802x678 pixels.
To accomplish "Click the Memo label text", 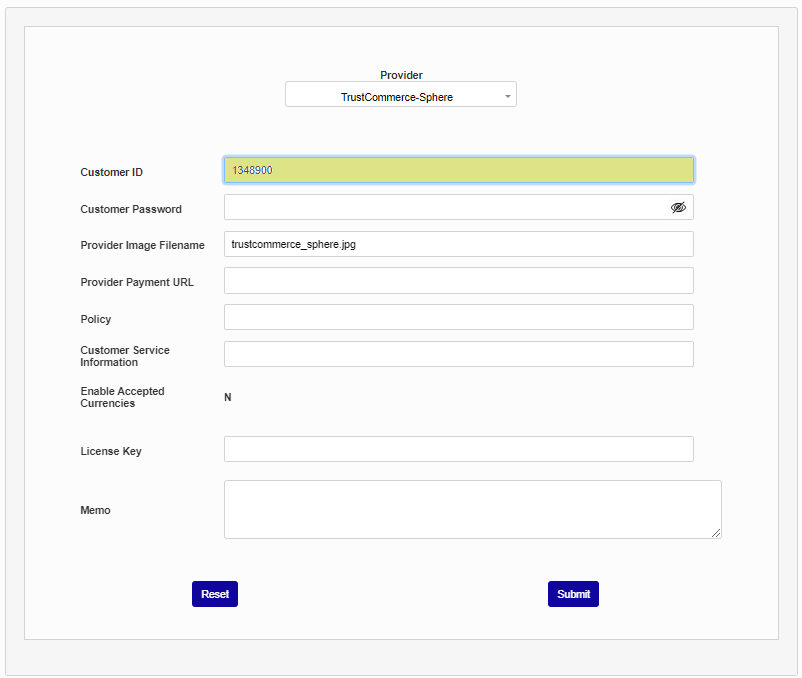I will tap(95, 510).
